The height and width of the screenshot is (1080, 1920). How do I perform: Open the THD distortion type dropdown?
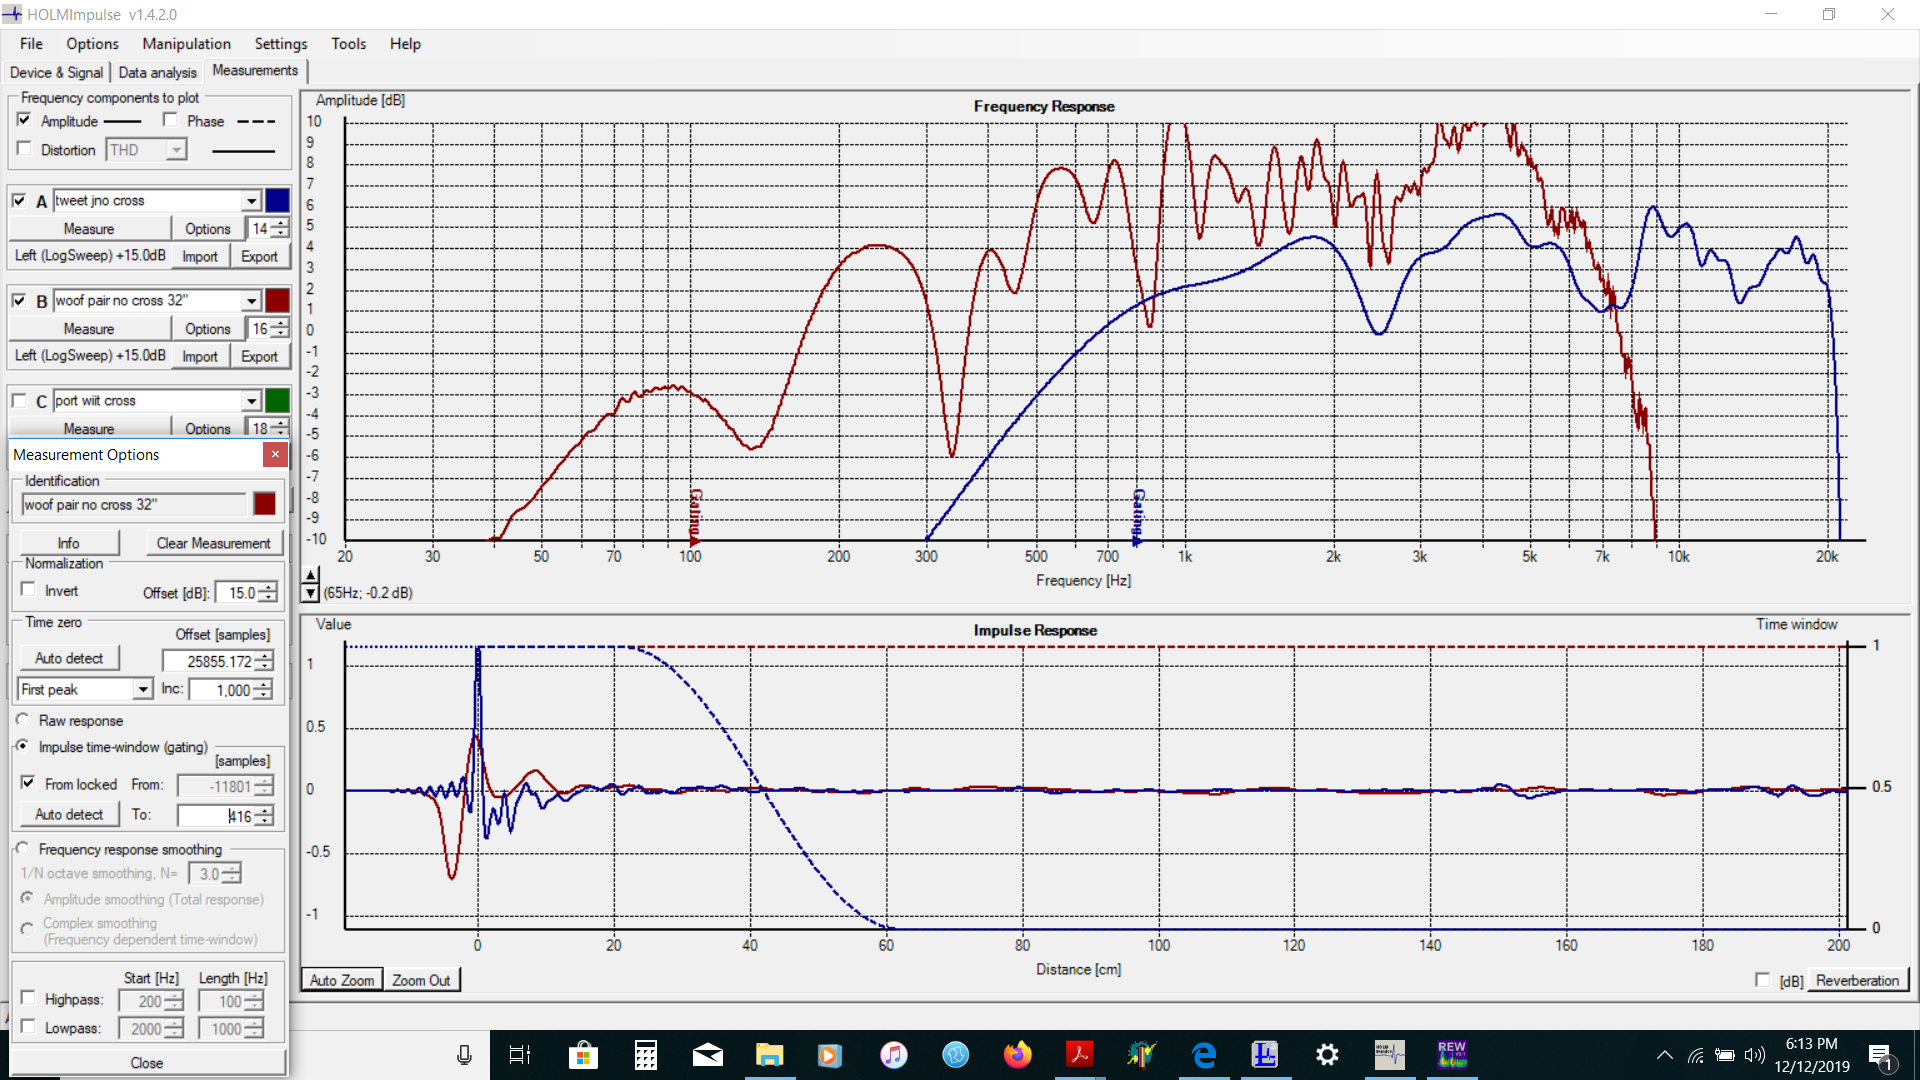pos(176,150)
